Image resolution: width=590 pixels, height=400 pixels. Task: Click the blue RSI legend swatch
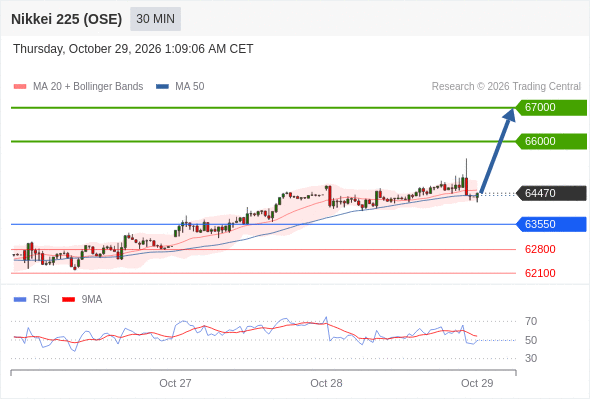click(20, 300)
